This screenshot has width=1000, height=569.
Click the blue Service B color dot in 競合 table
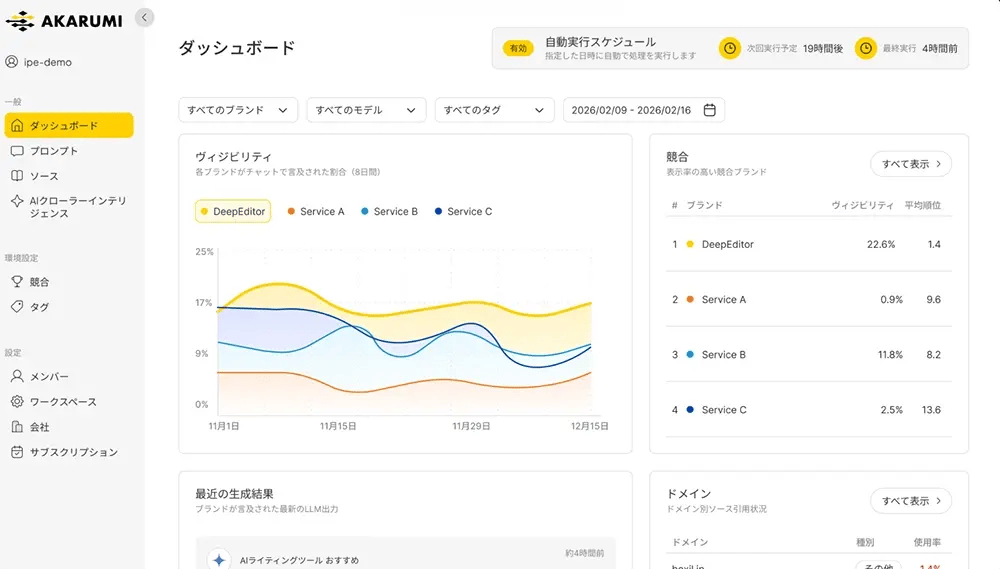tap(690, 355)
